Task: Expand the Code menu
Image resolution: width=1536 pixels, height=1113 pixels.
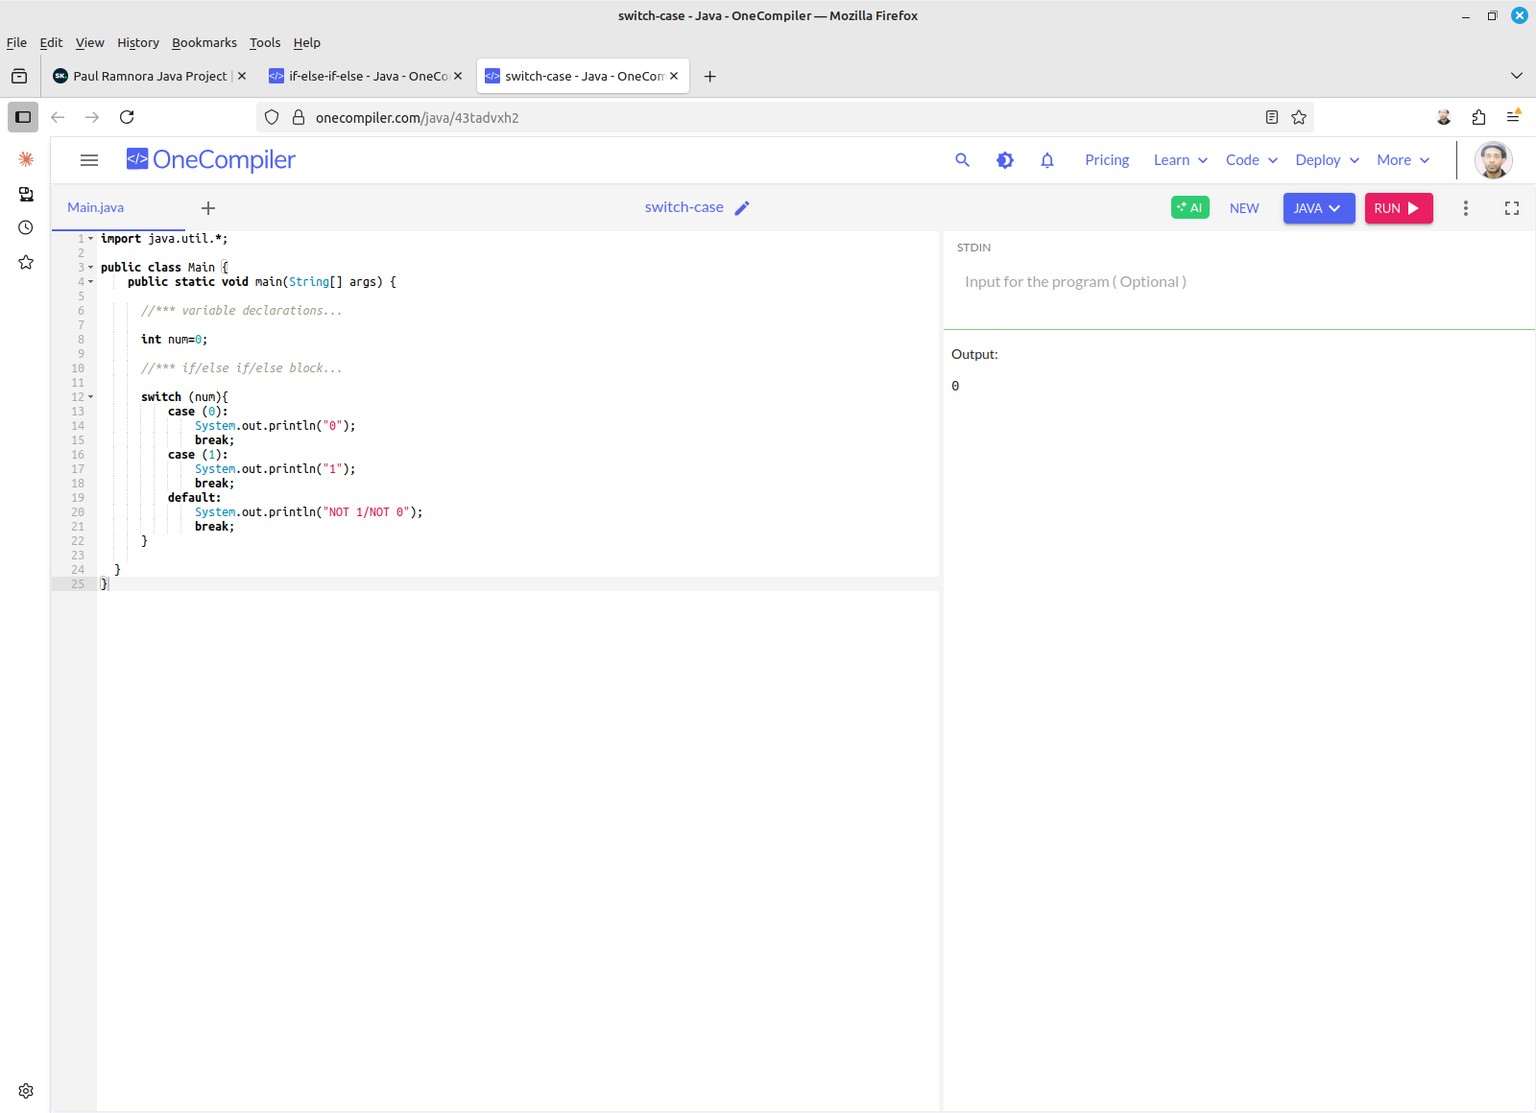Action: point(1252,160)
